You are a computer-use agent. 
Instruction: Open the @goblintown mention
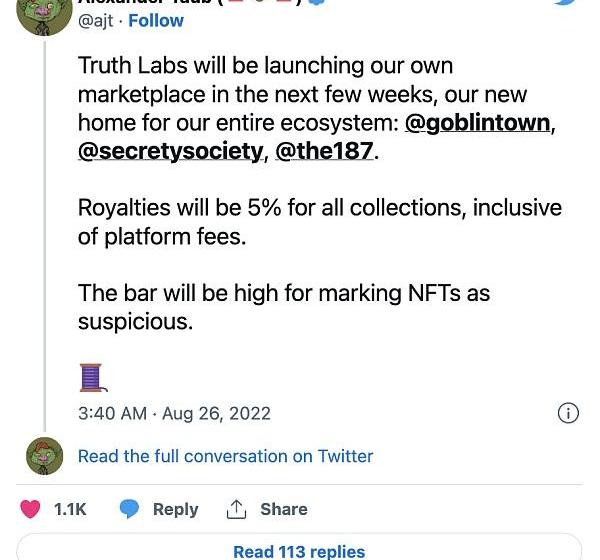[x=478, y=123]
